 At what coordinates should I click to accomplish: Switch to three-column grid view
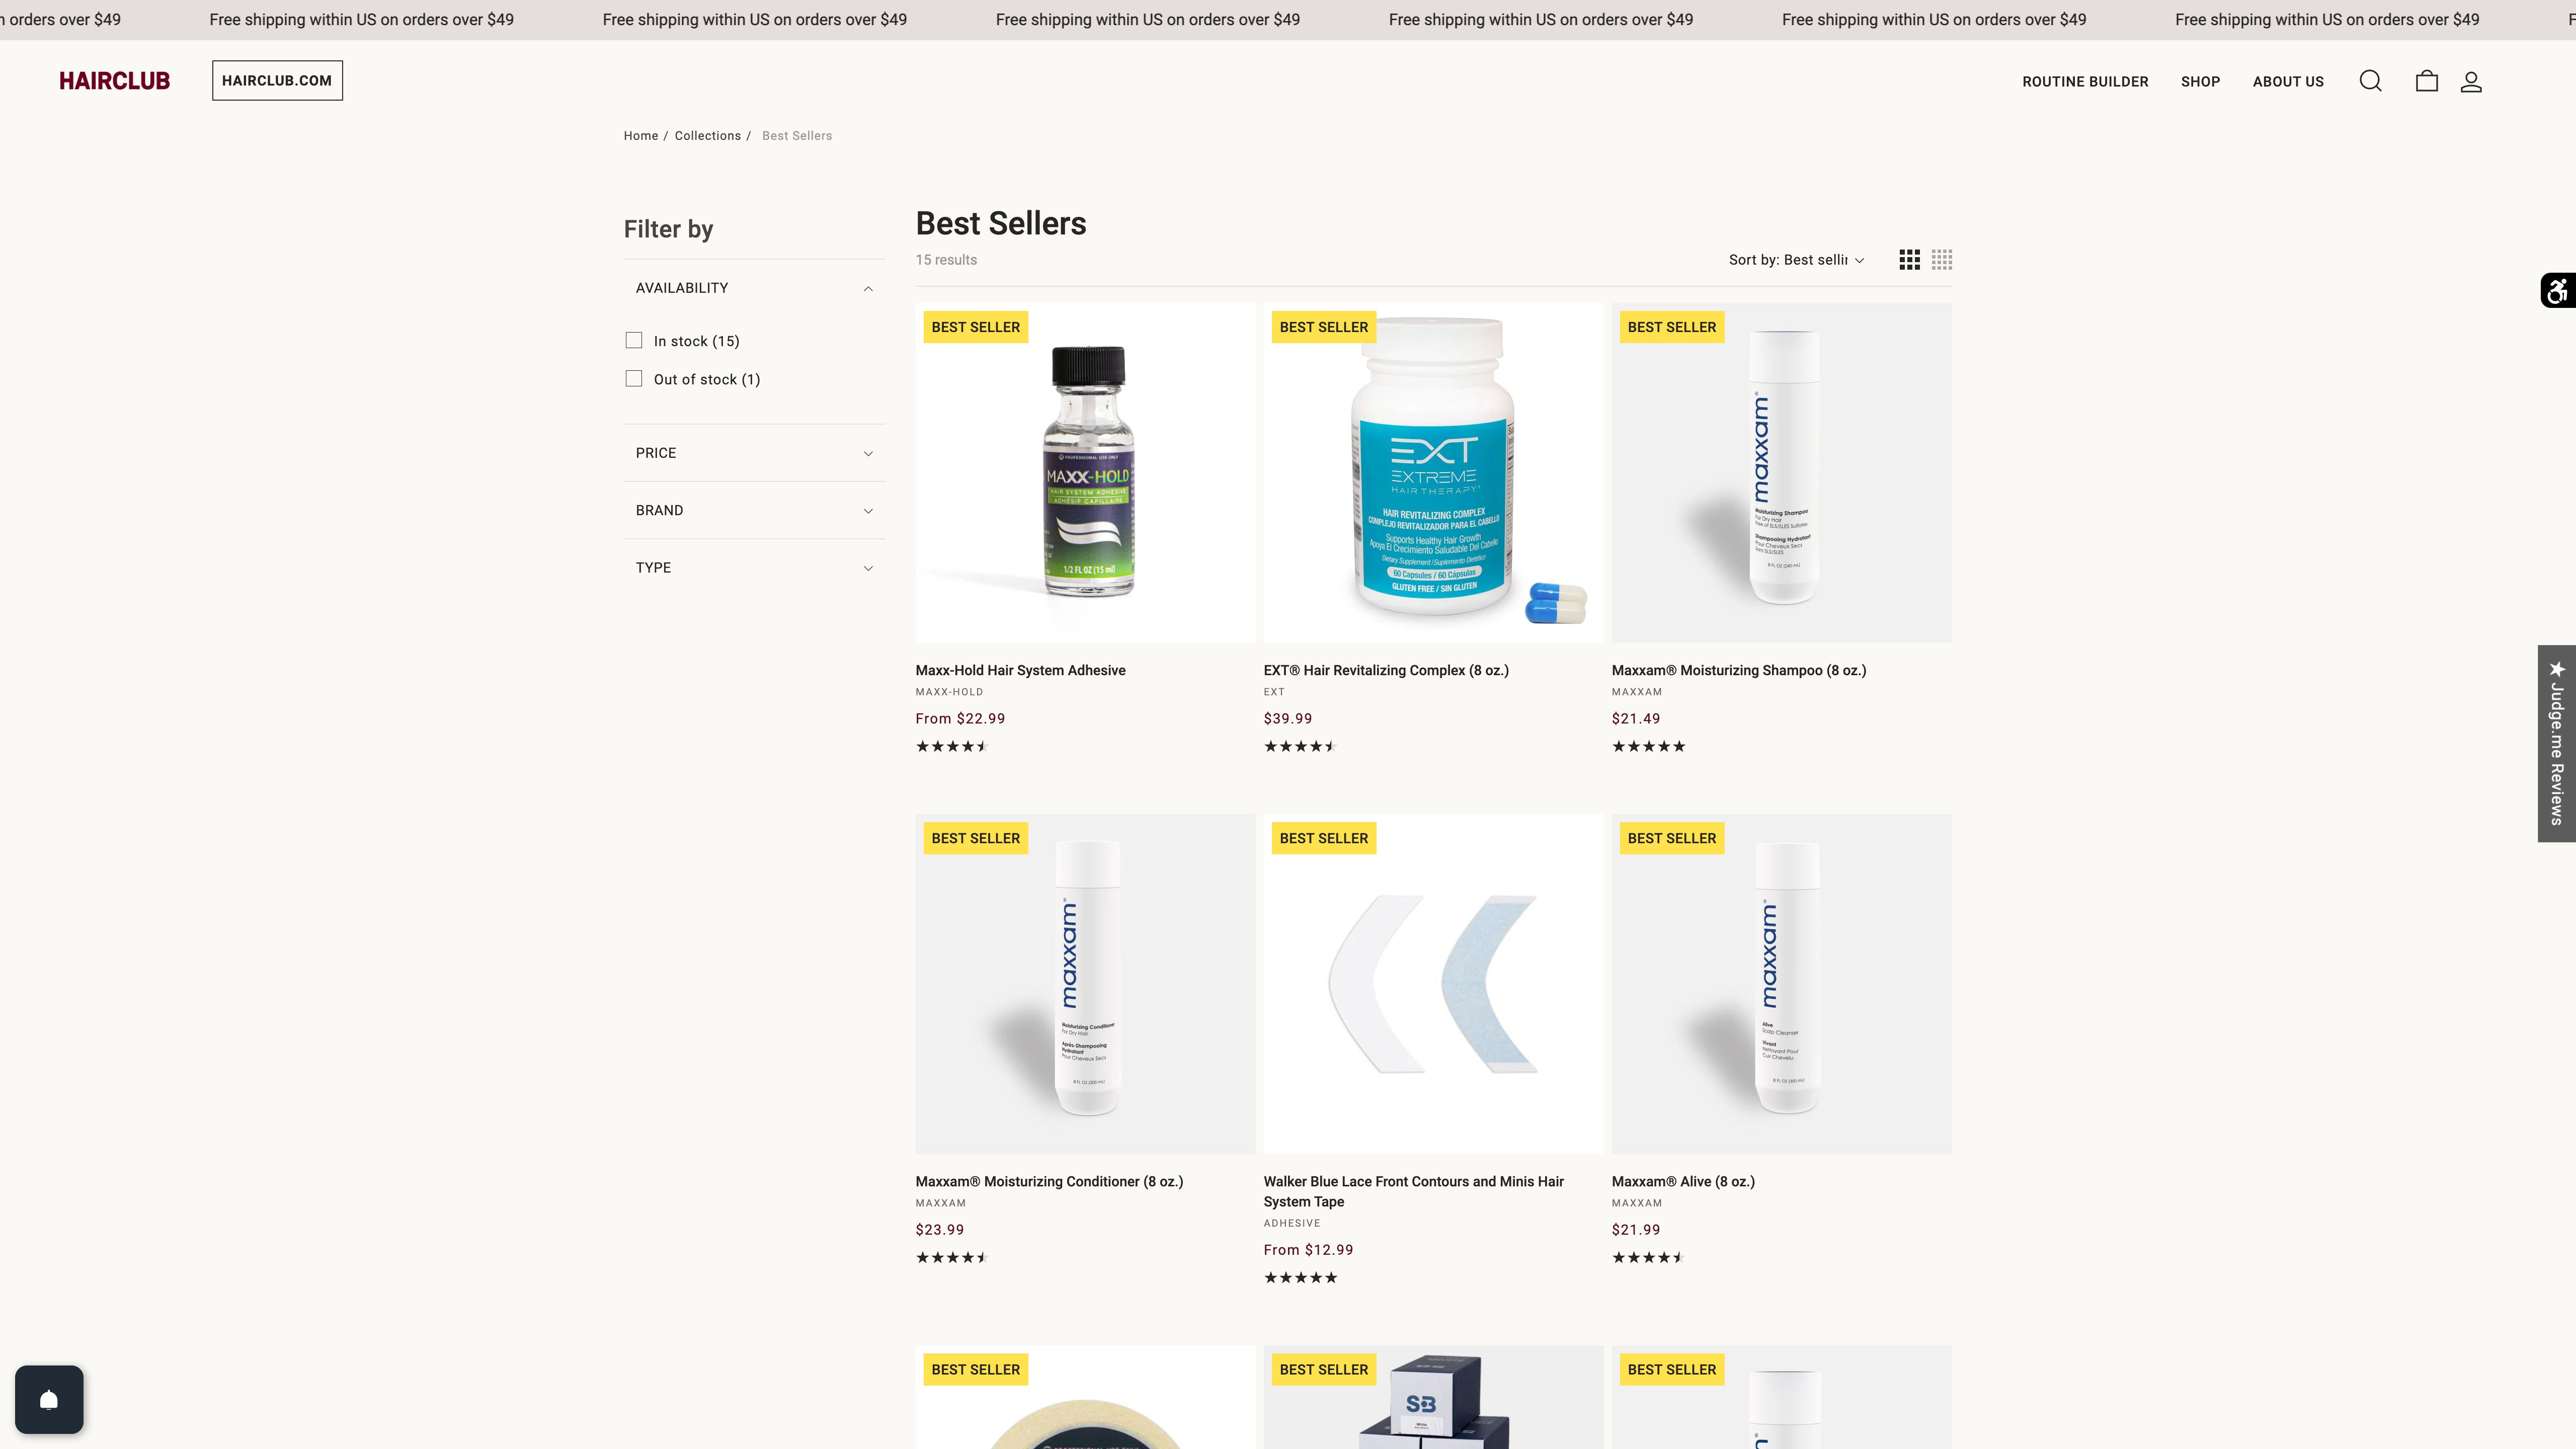click(1909, 260)
